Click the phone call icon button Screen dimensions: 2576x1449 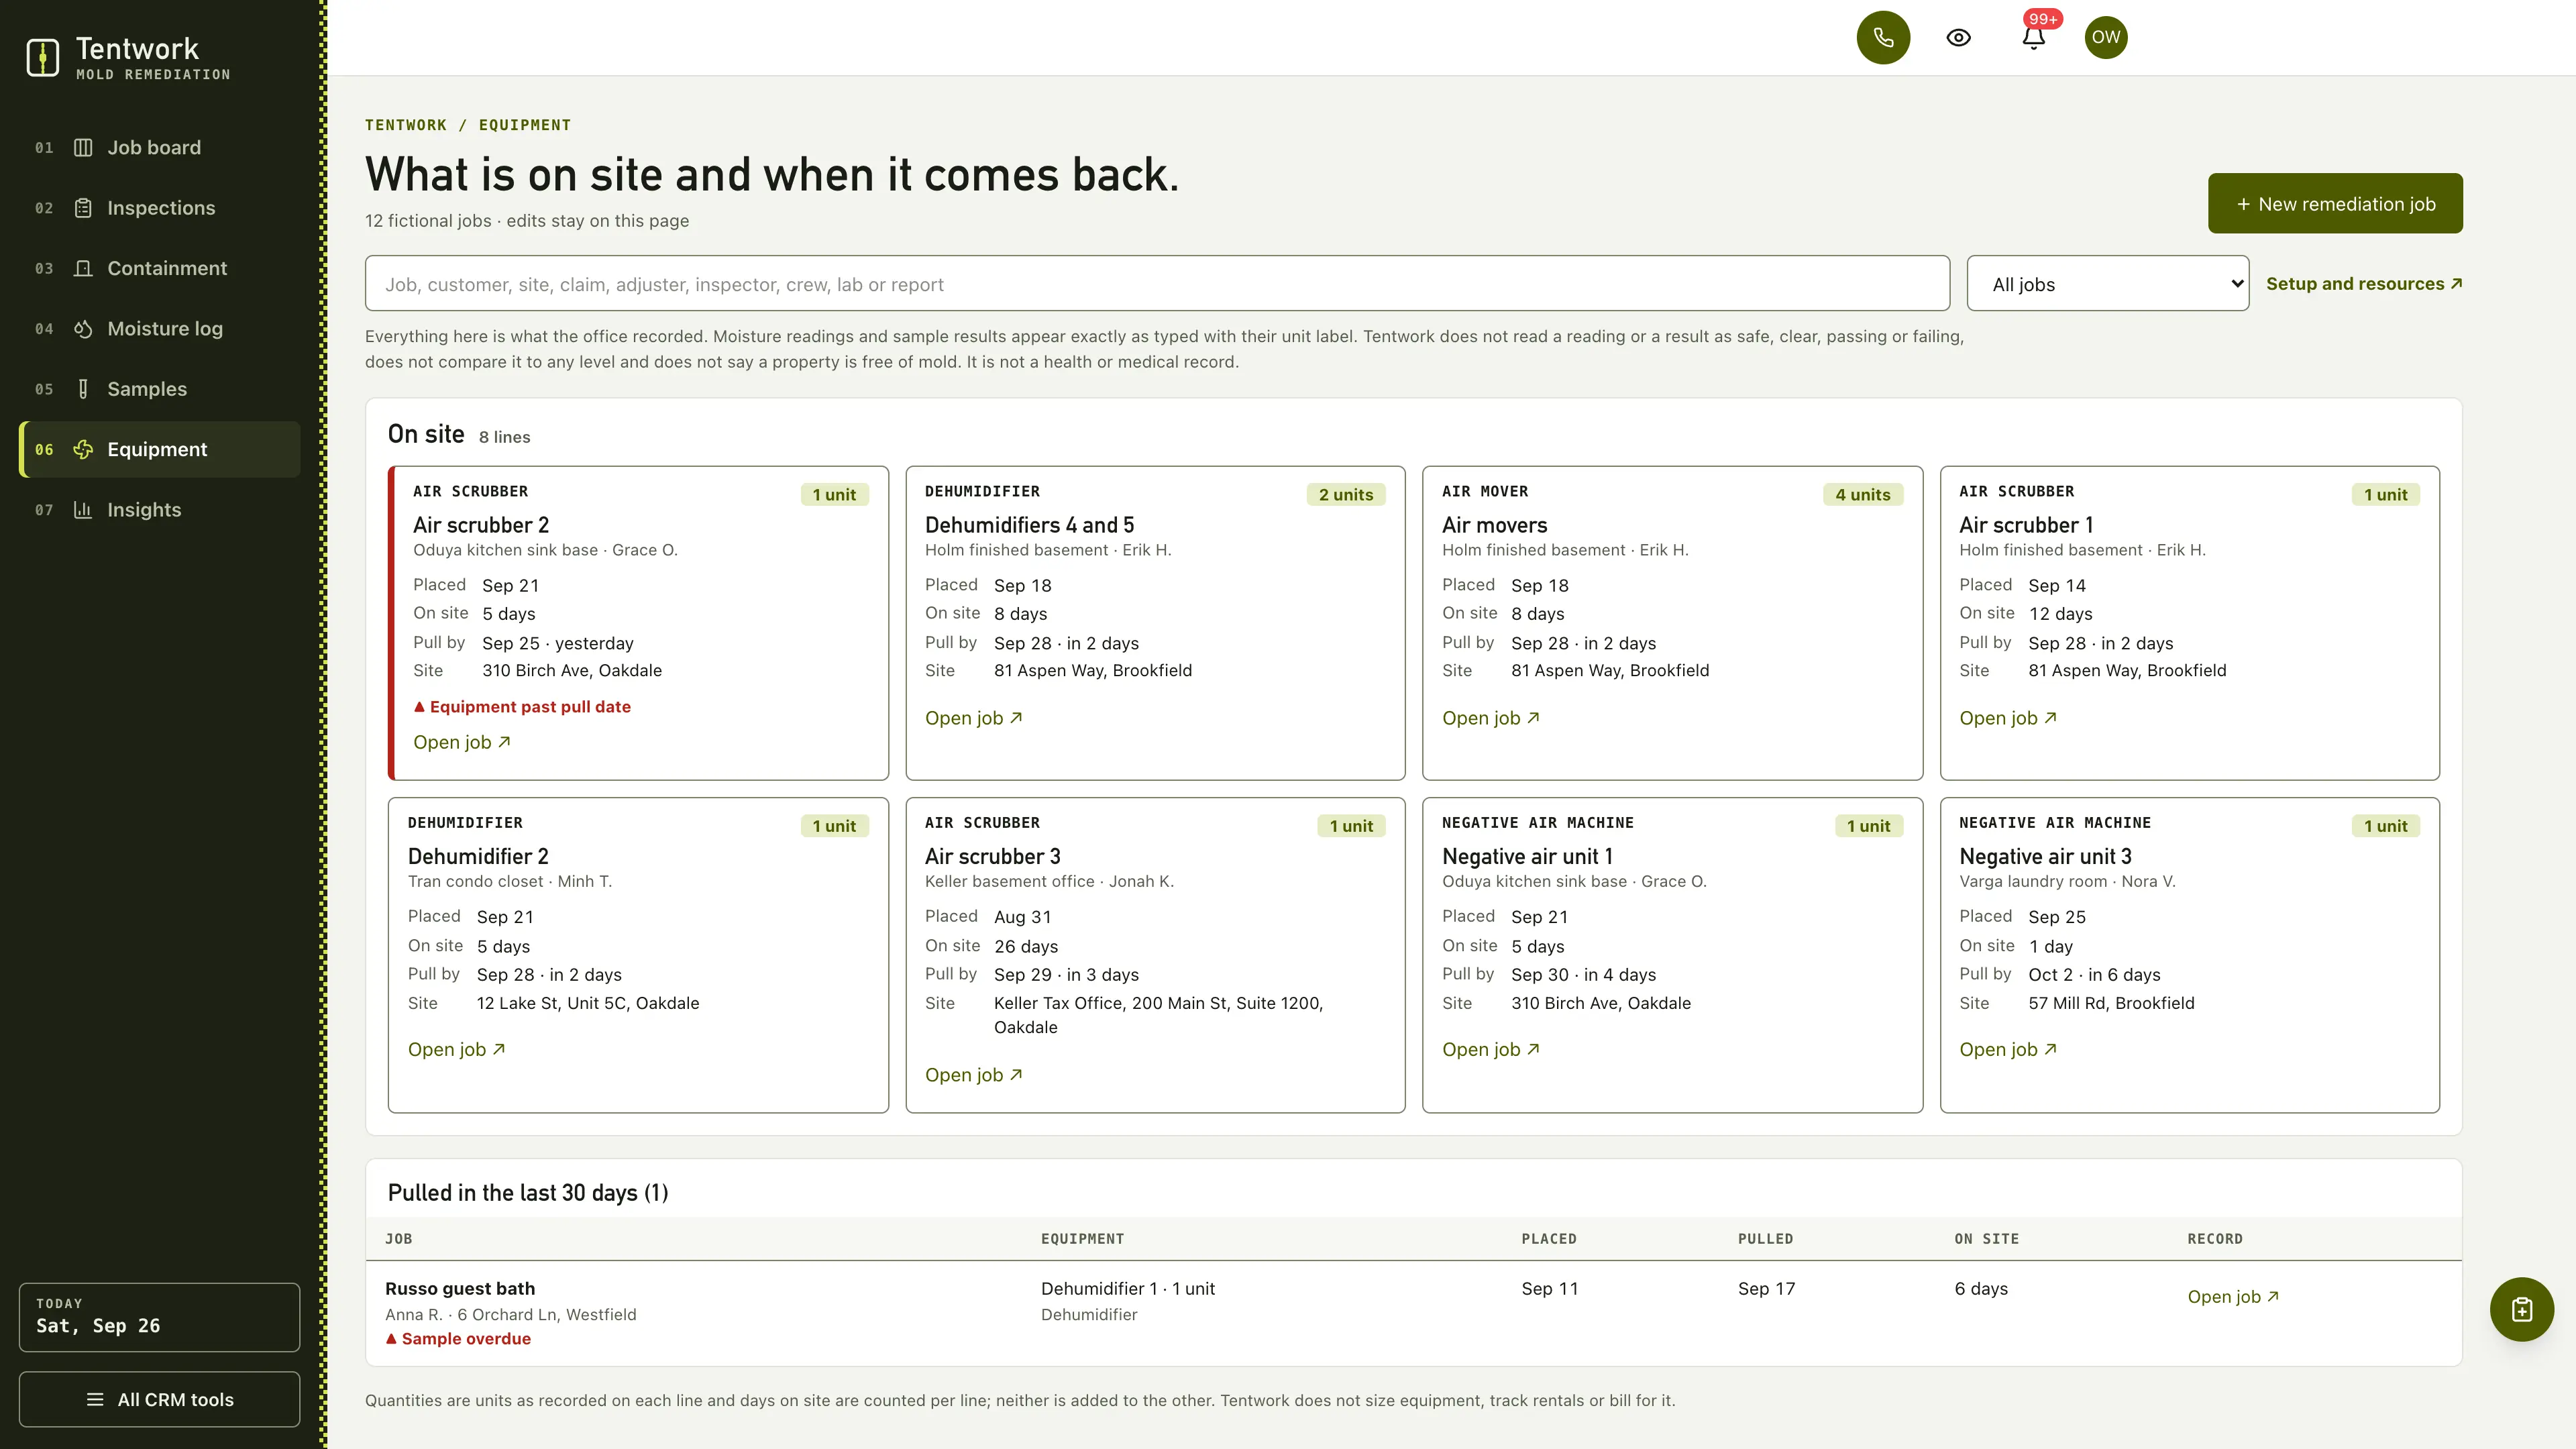tap(1883, 37)
